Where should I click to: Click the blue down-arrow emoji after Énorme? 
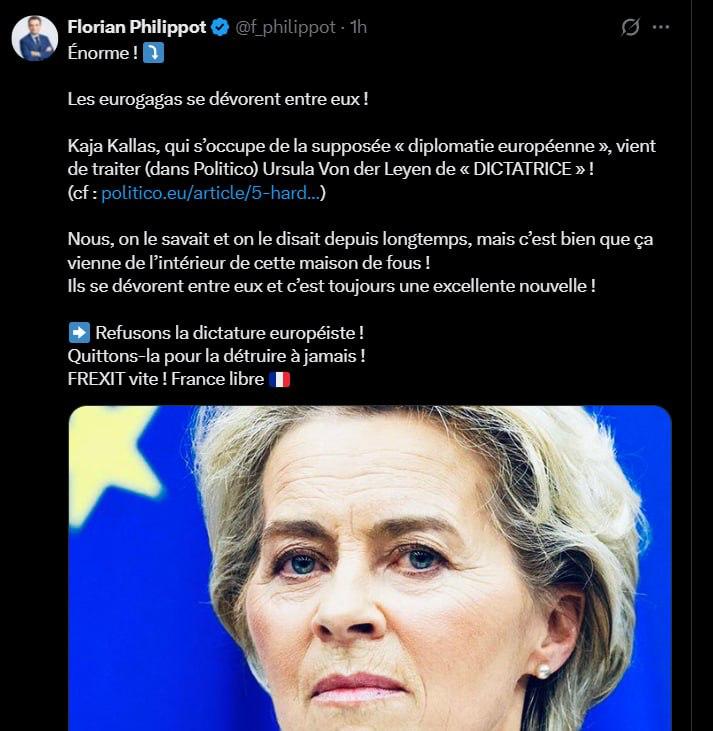coord(153,53)
